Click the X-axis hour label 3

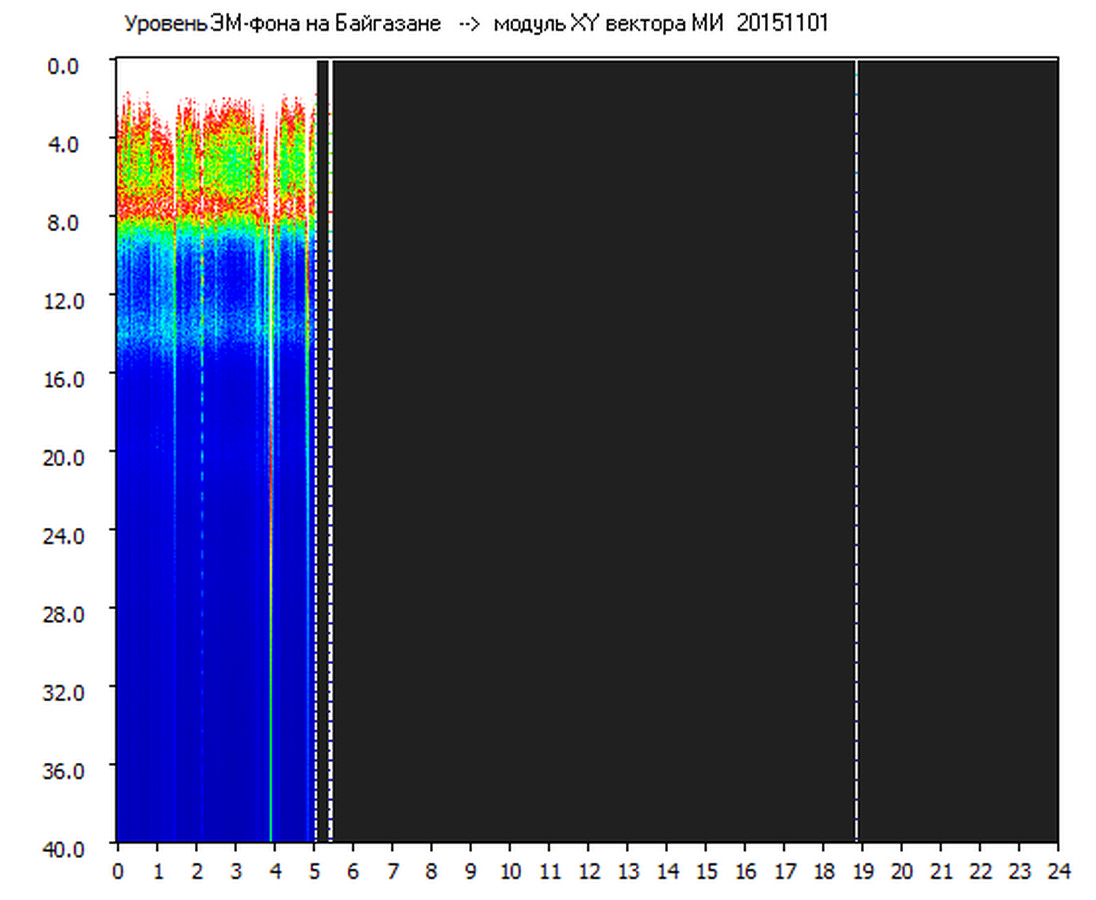click(236, 871)
